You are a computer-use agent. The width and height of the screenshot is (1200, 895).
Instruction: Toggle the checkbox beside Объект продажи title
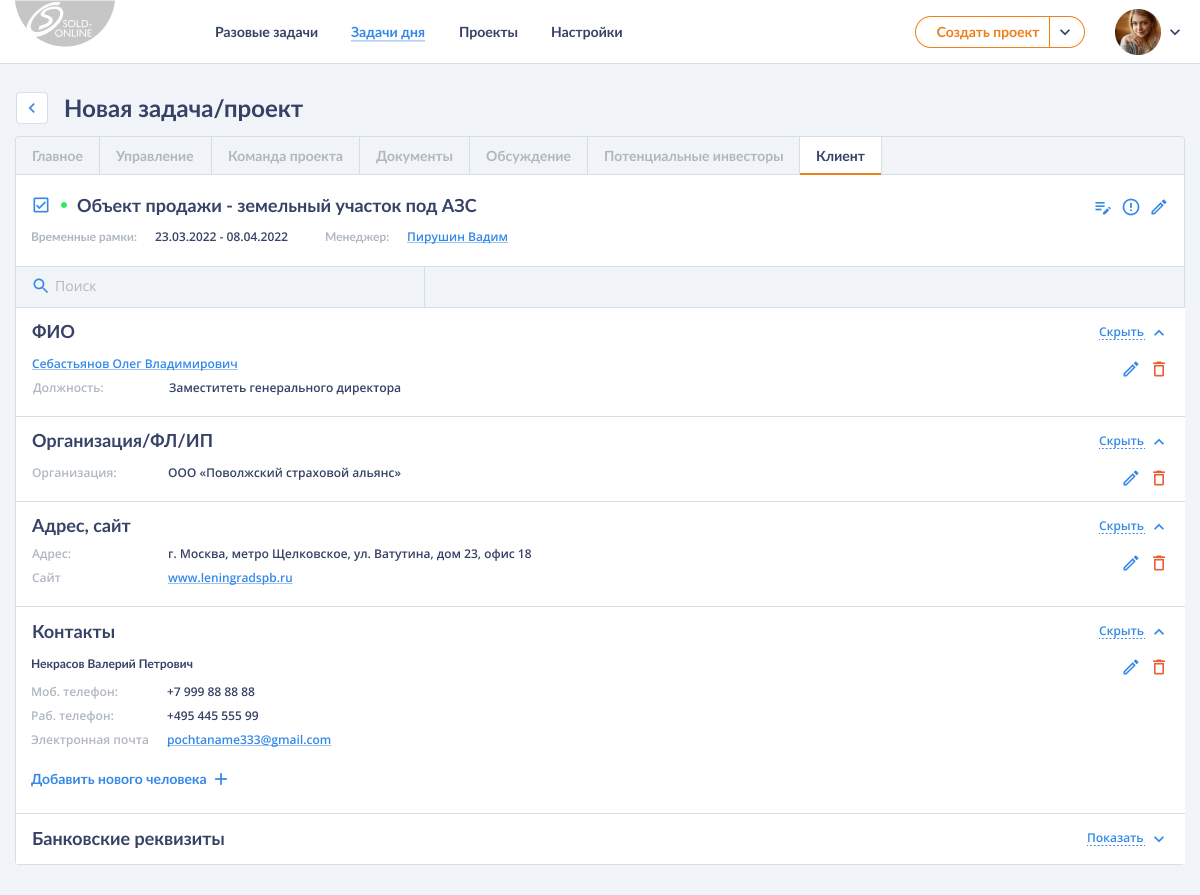41,206
